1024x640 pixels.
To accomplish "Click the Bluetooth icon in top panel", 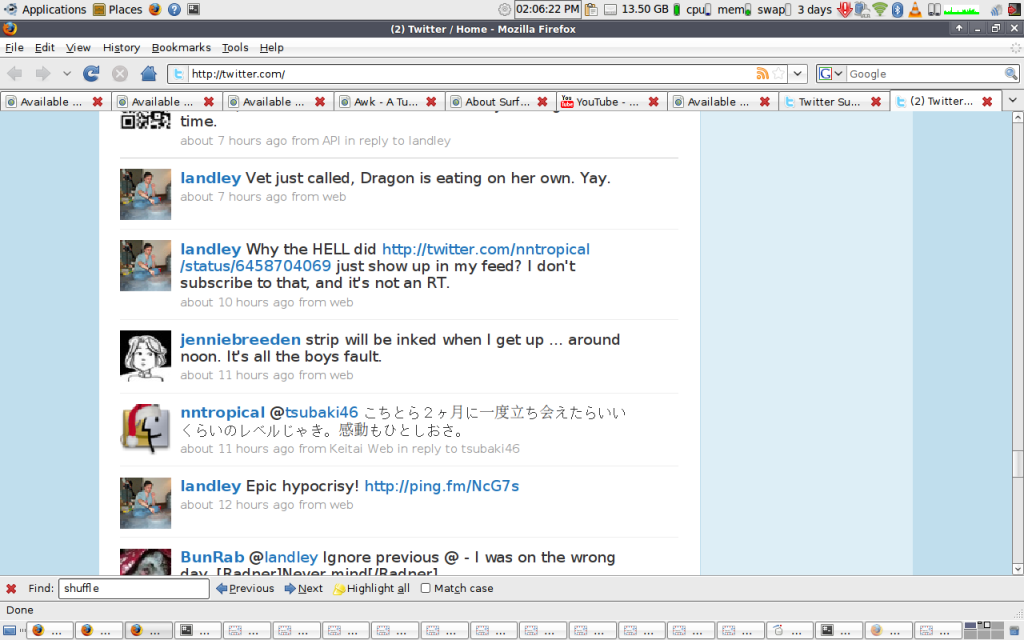I will coord(897,9).
